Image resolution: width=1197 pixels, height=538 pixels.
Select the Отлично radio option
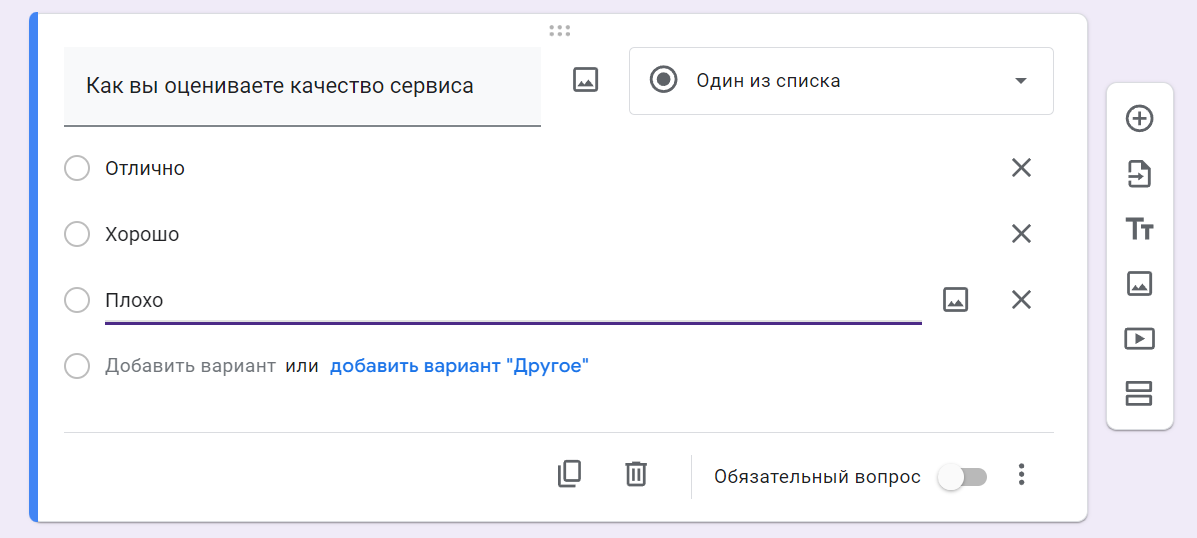point(77,169)
